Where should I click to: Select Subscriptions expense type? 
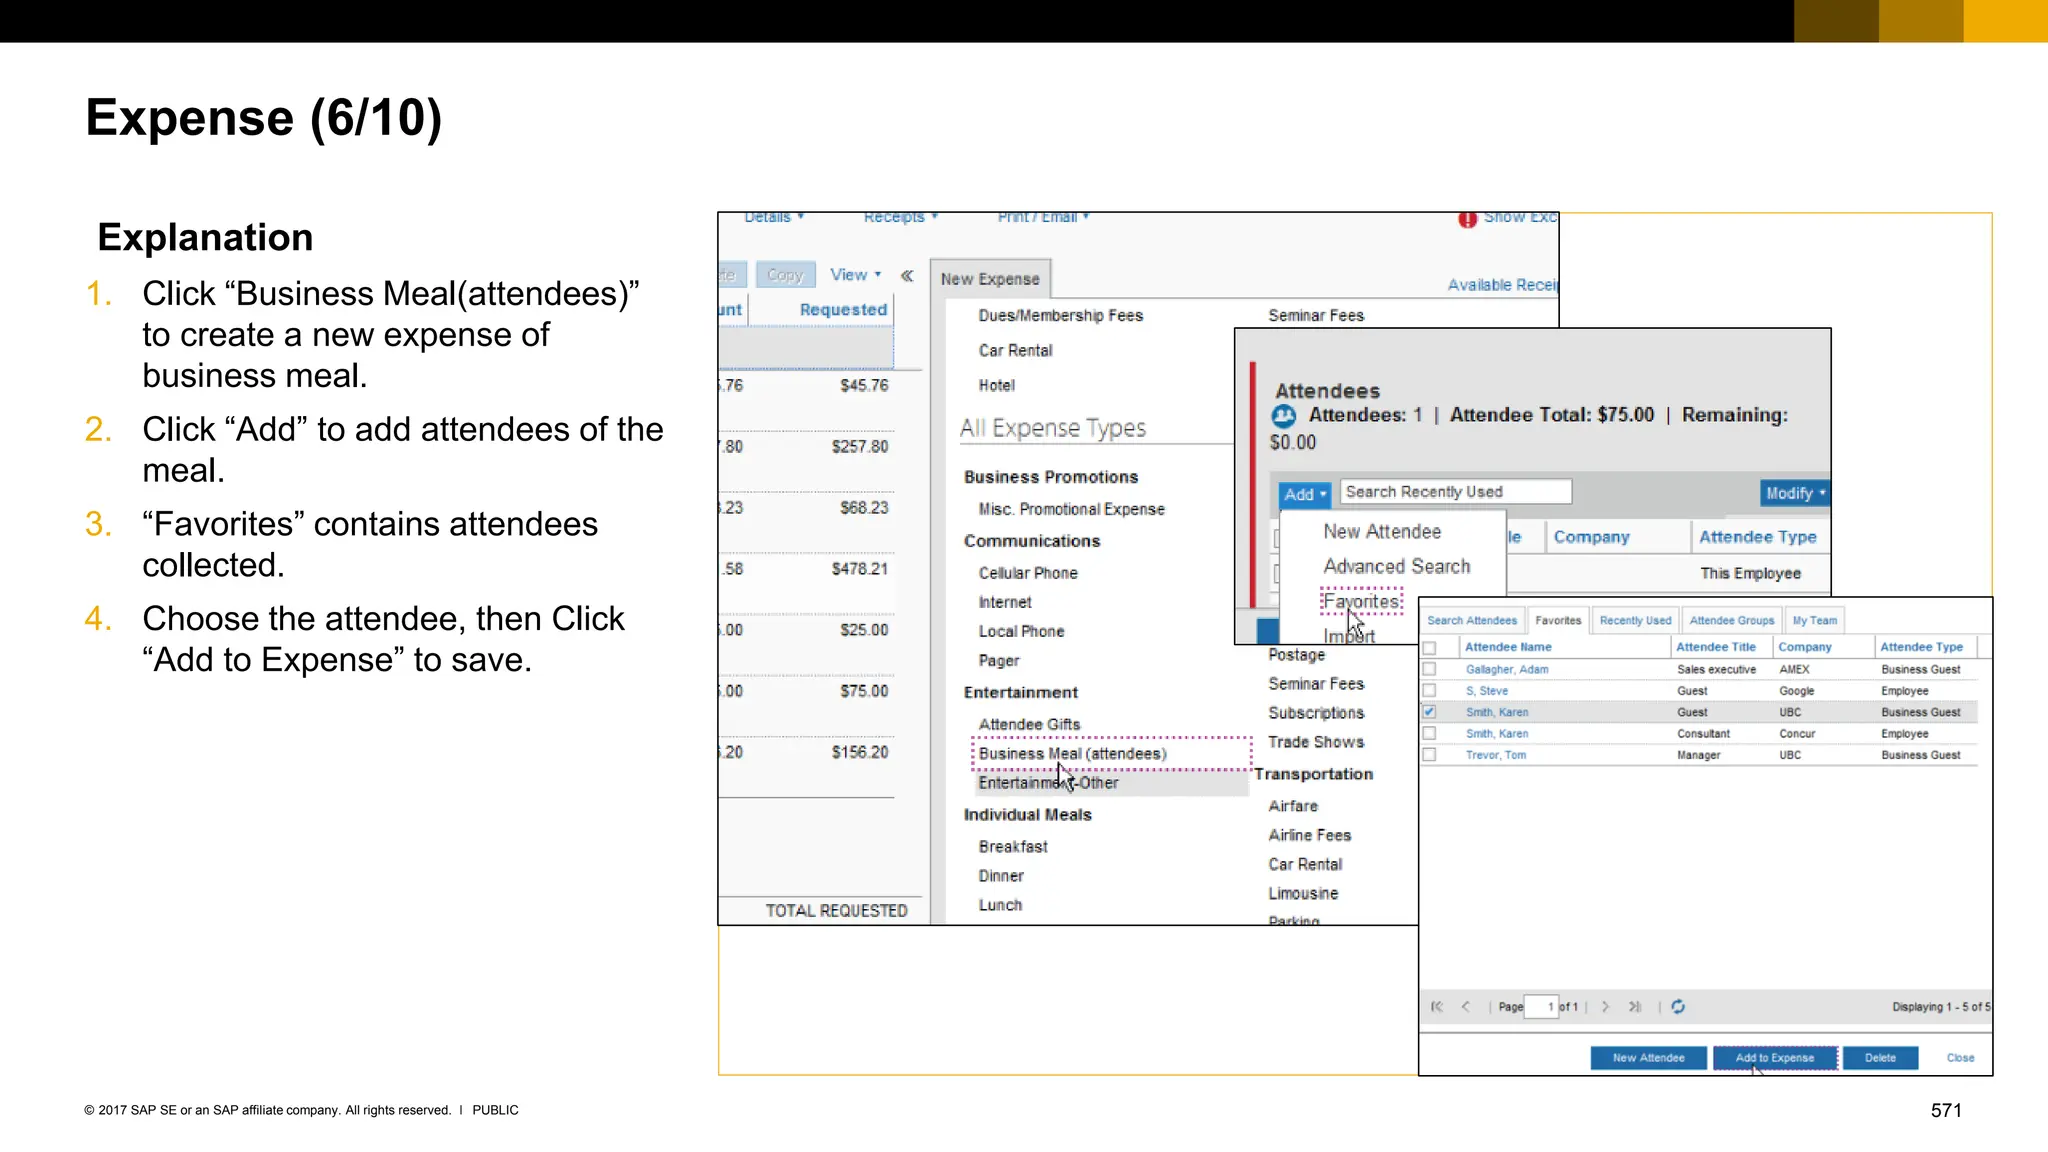1316,713
